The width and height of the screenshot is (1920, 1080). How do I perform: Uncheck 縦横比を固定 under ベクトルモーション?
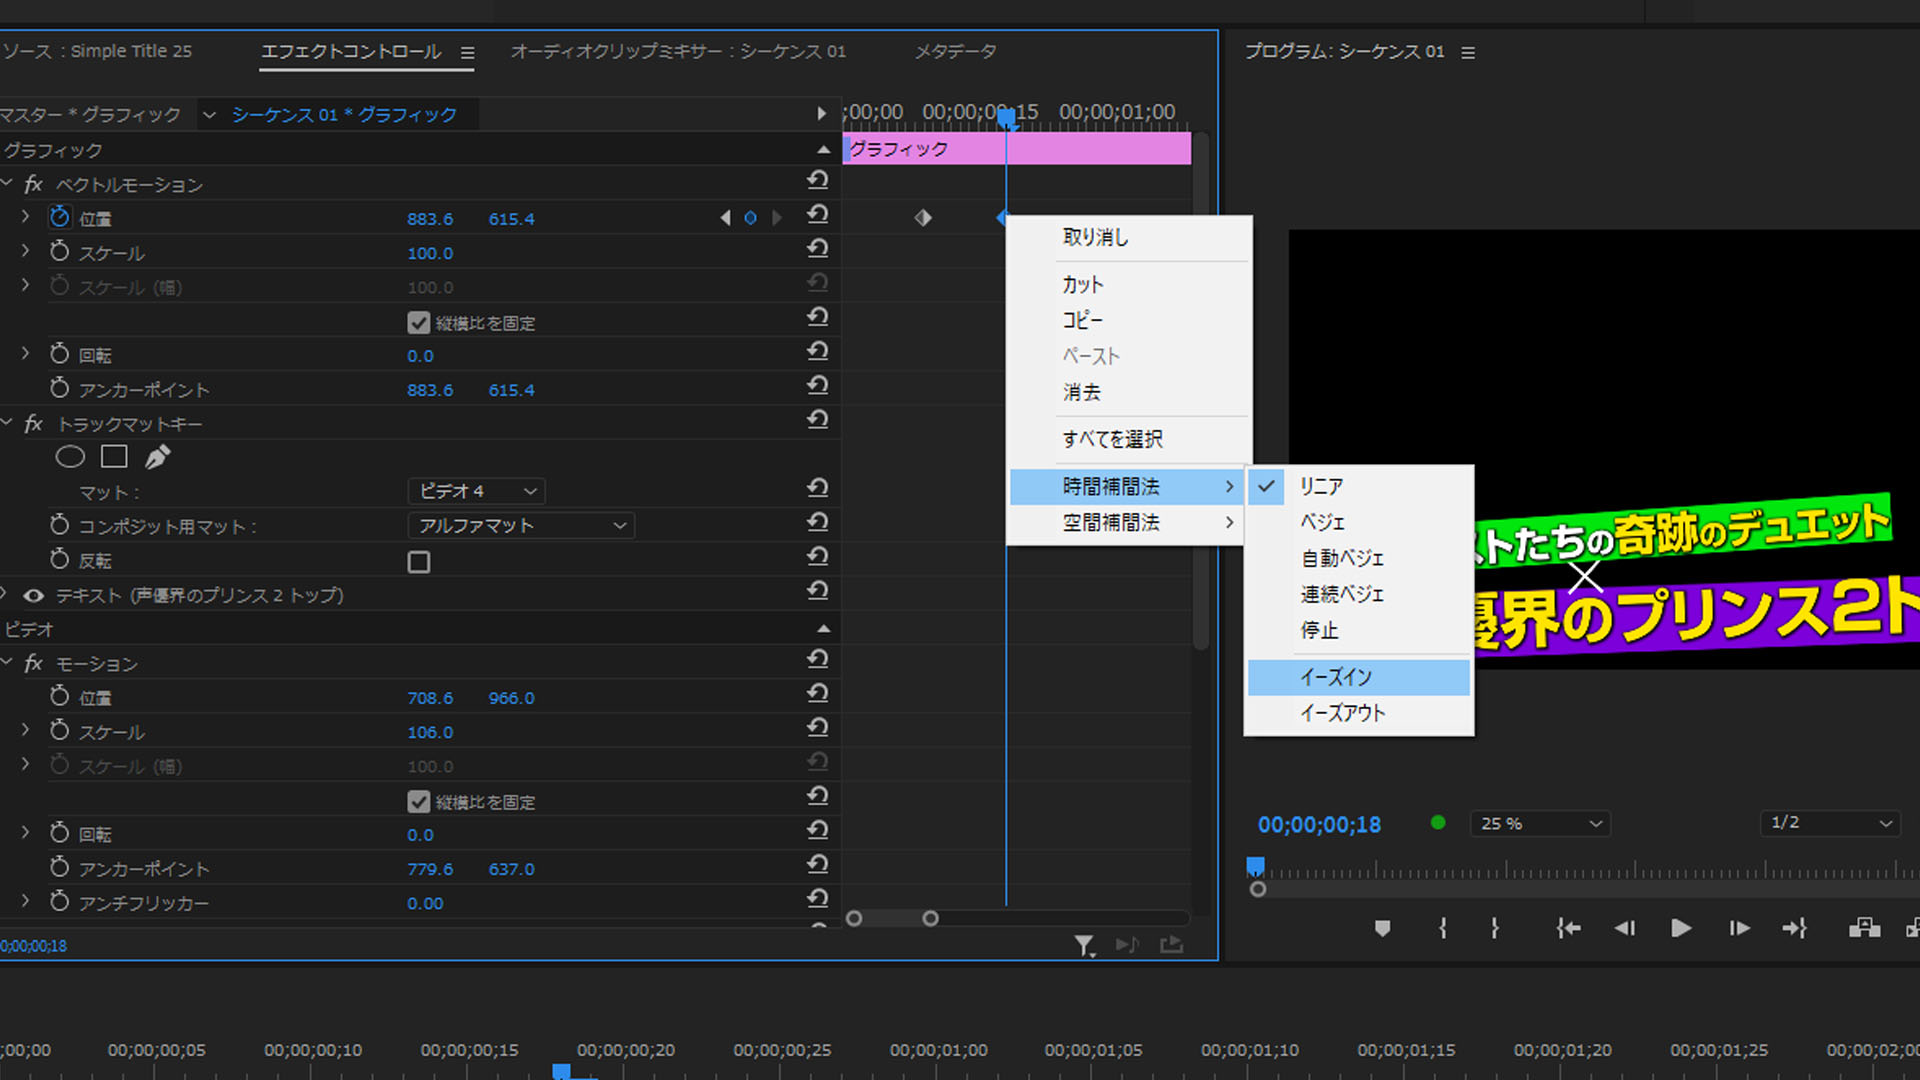[419, 323]
